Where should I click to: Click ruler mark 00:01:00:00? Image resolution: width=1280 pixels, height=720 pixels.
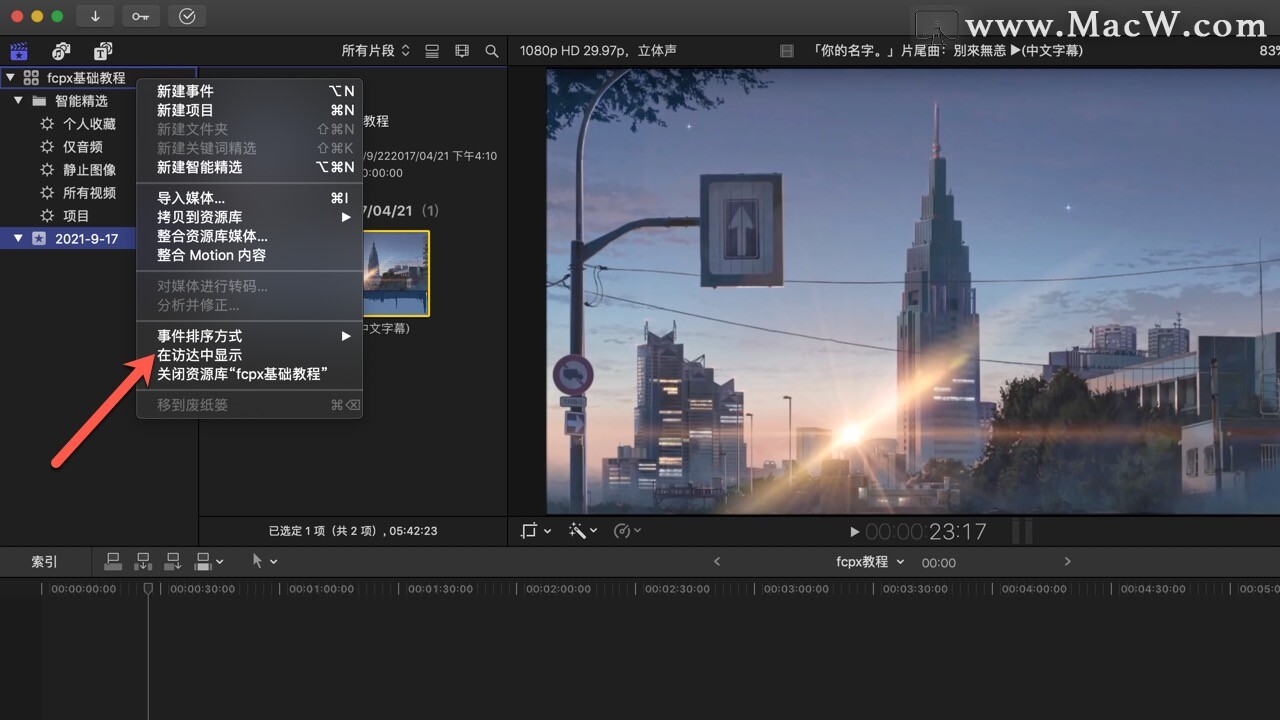(321, 589)
